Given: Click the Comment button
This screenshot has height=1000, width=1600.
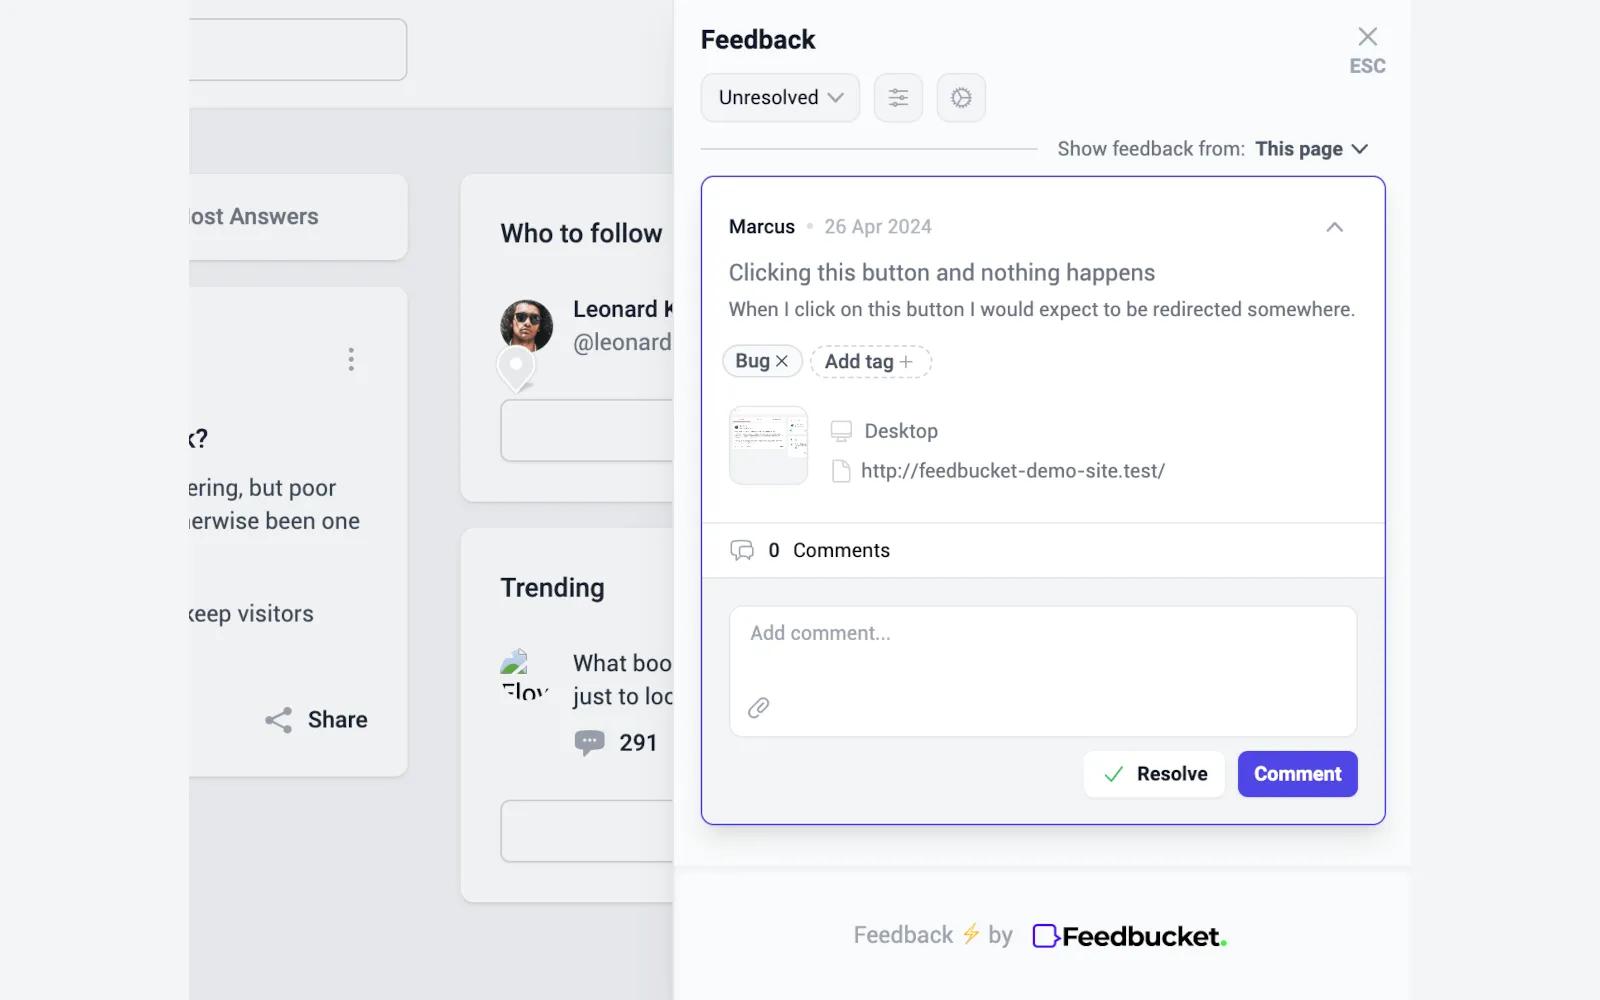Looking at the screenshot, I should (x=1297, y=774).
